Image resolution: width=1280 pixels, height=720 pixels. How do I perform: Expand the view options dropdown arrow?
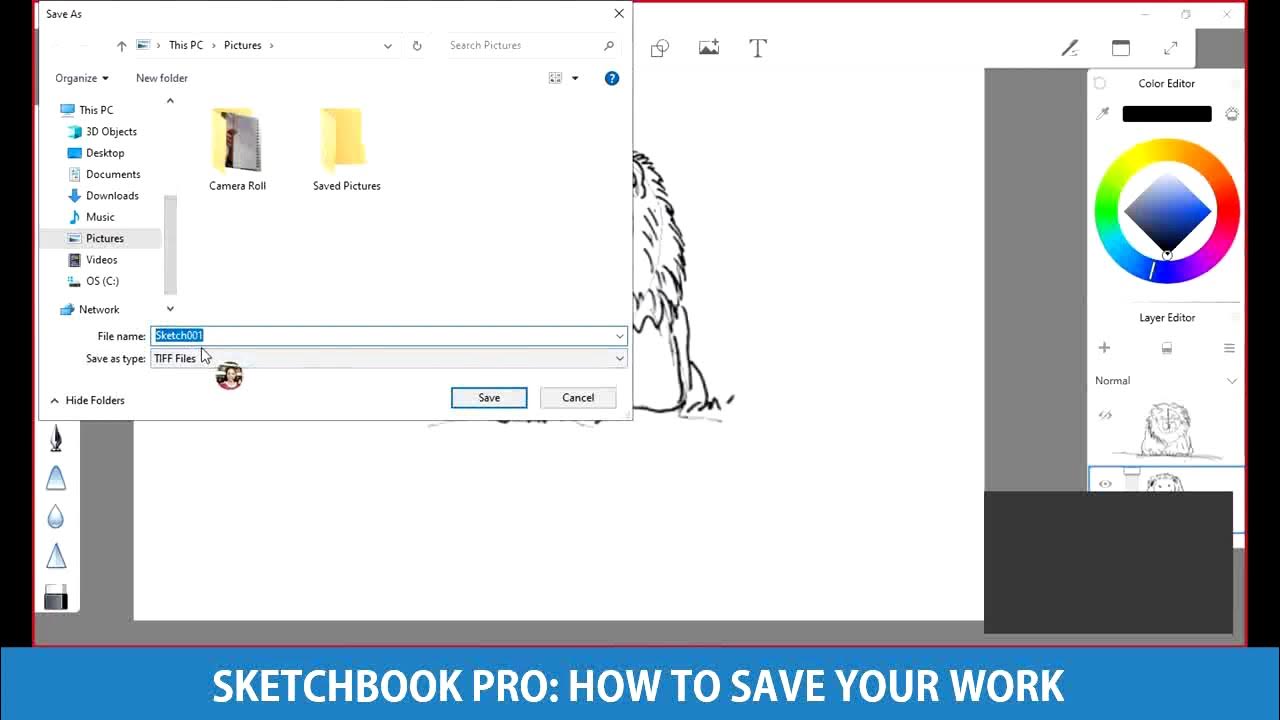[x=575, y=78]
